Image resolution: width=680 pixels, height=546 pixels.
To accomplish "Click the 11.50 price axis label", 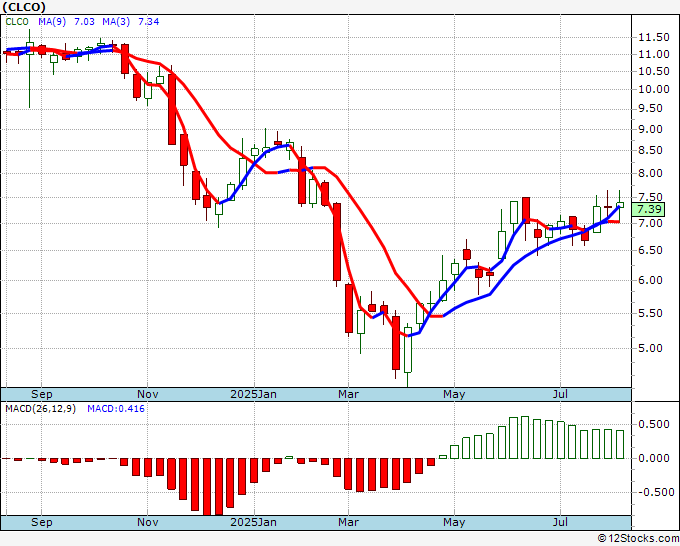I will [x=654, y=38].
